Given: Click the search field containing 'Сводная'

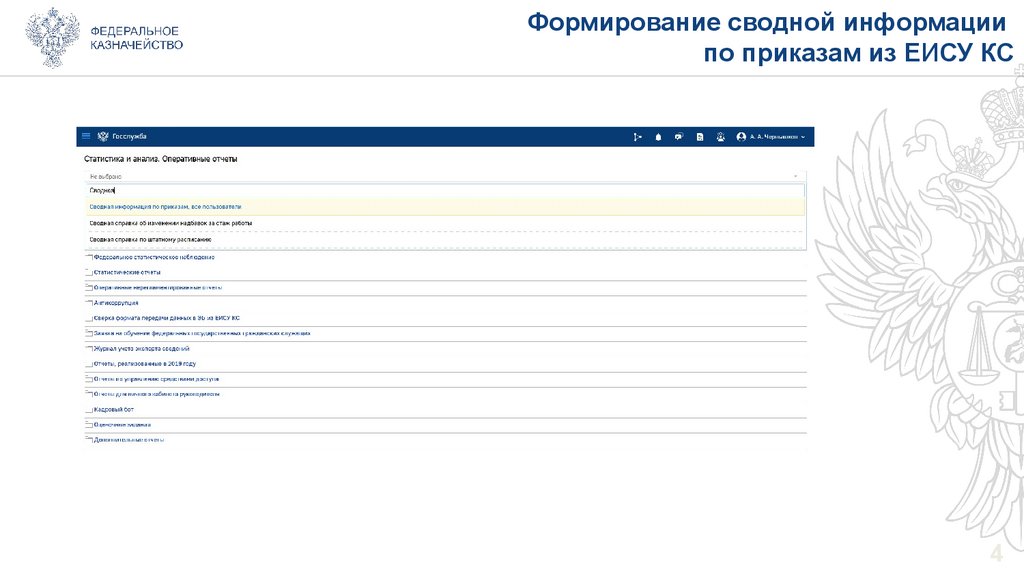Looking at the screenshot, I should (x=445, y=191).
